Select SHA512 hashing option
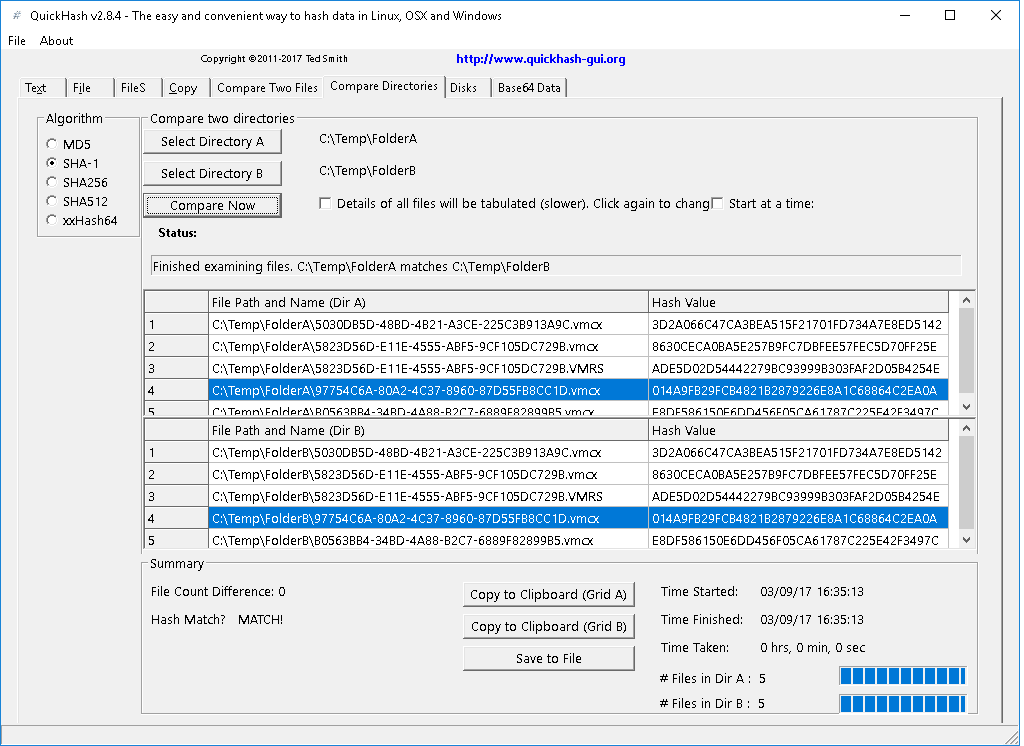 pos(51,201)
